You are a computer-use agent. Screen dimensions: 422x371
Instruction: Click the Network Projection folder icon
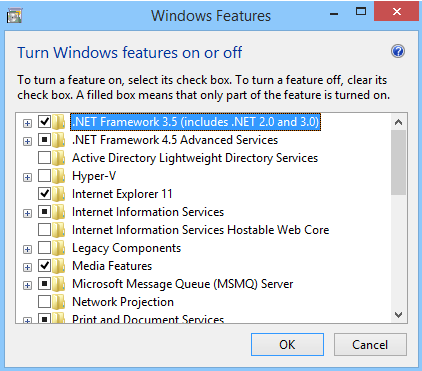pos(59,302)
